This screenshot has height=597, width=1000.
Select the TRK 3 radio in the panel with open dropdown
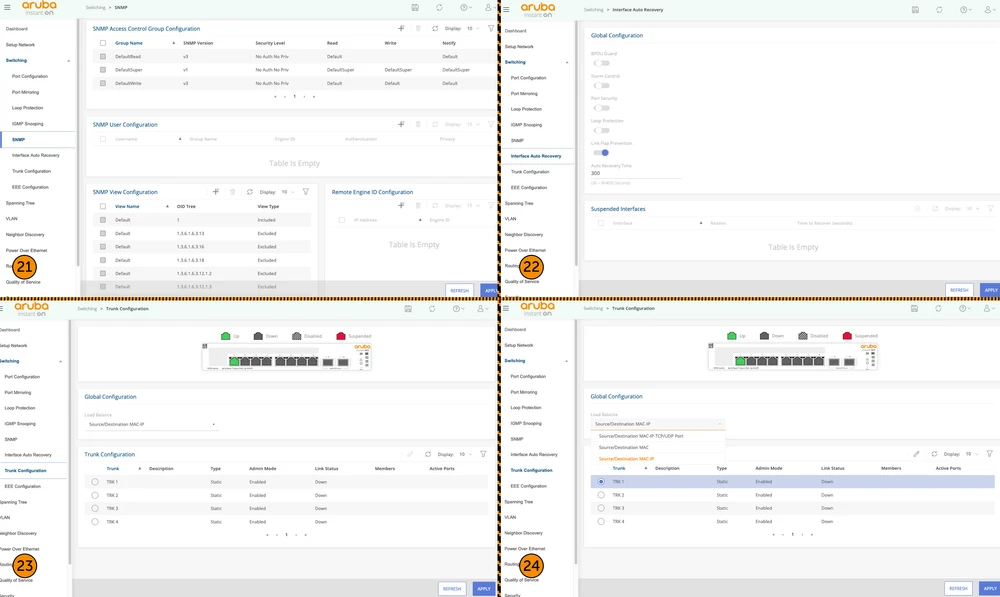pos(600,508)
